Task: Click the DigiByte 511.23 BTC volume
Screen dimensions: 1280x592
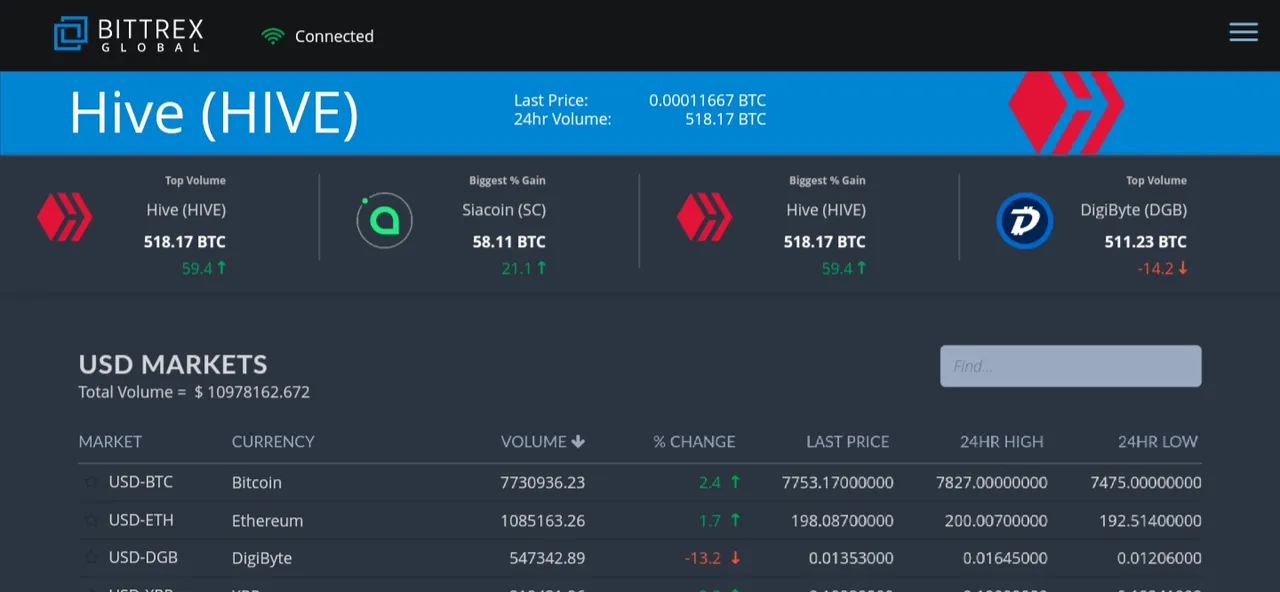Action: pos(1145,241)
